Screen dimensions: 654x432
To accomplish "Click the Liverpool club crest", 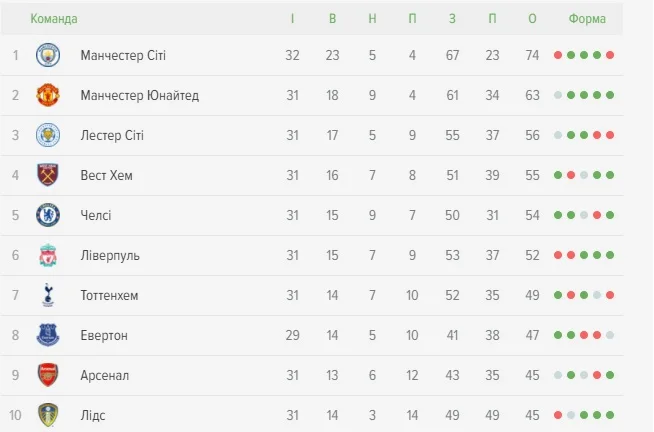I will [48, 255].
